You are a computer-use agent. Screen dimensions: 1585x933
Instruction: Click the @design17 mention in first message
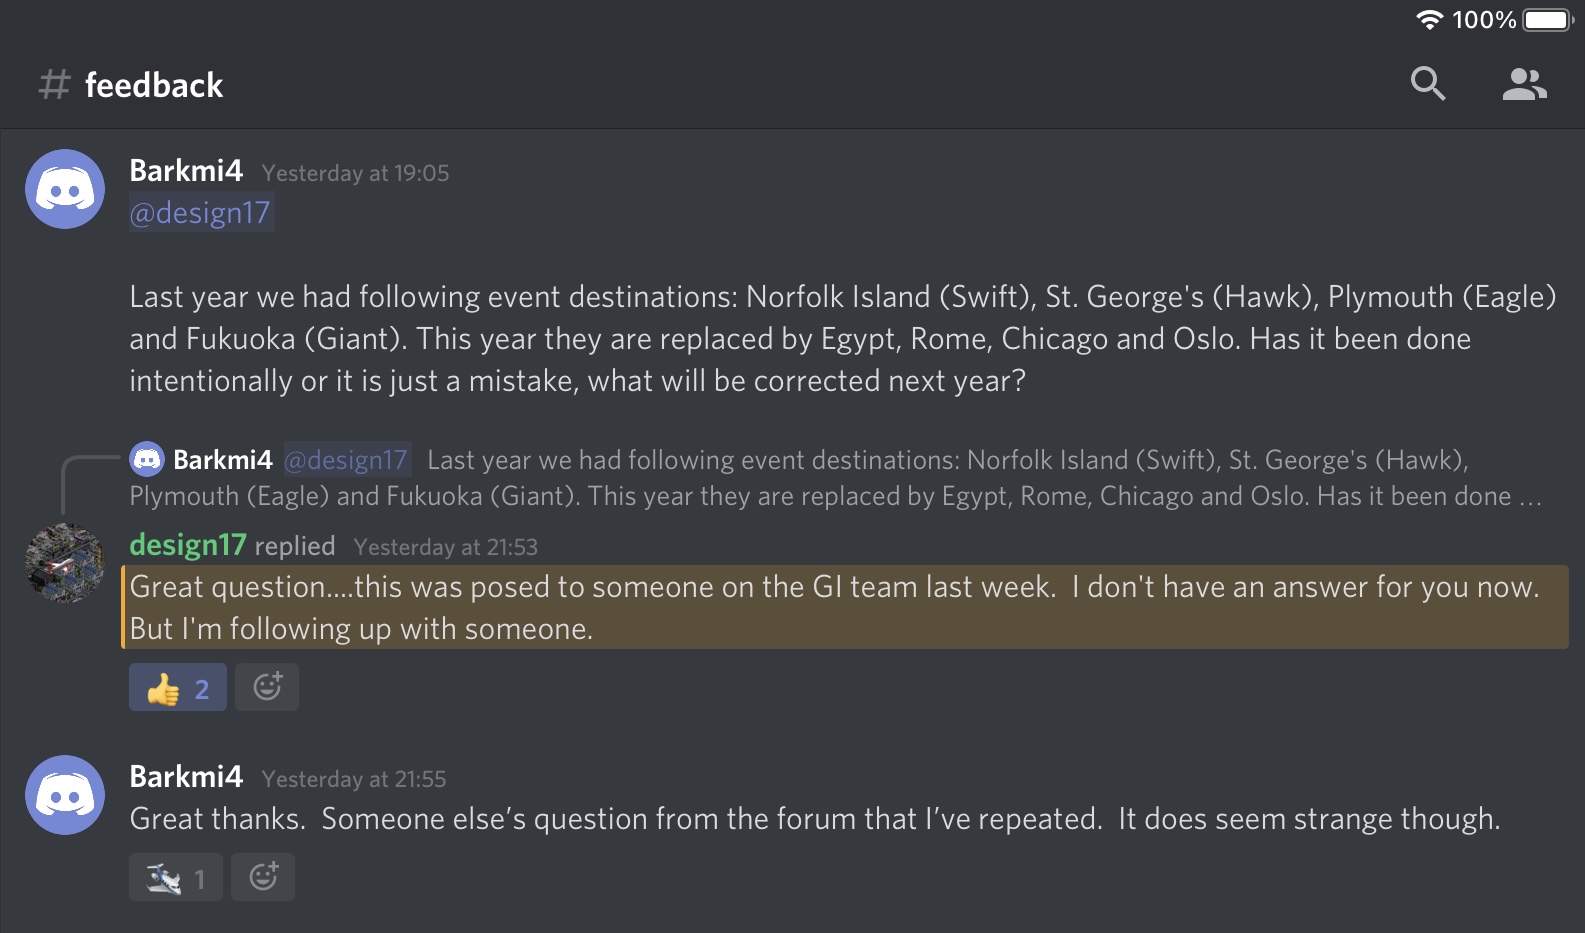point(201,213)
